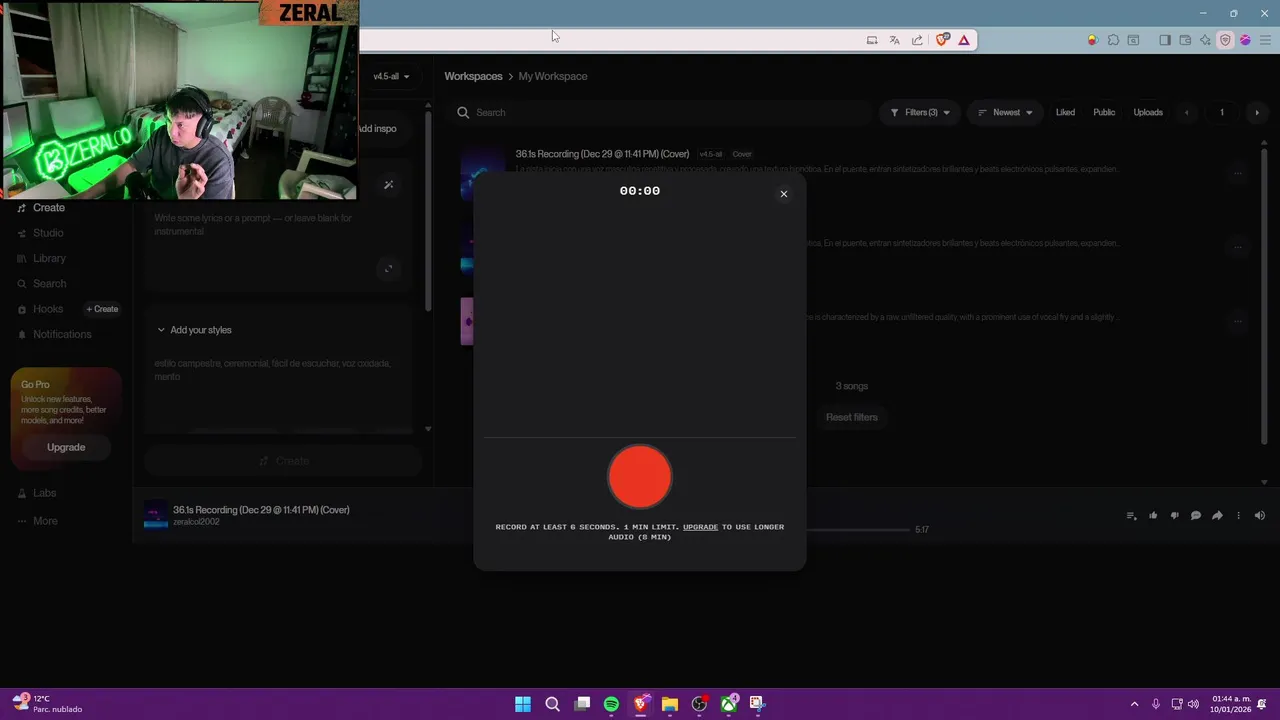Click the third song's pink cover thumbnail
Viewport: 1280px width, 720px height.
467,322
